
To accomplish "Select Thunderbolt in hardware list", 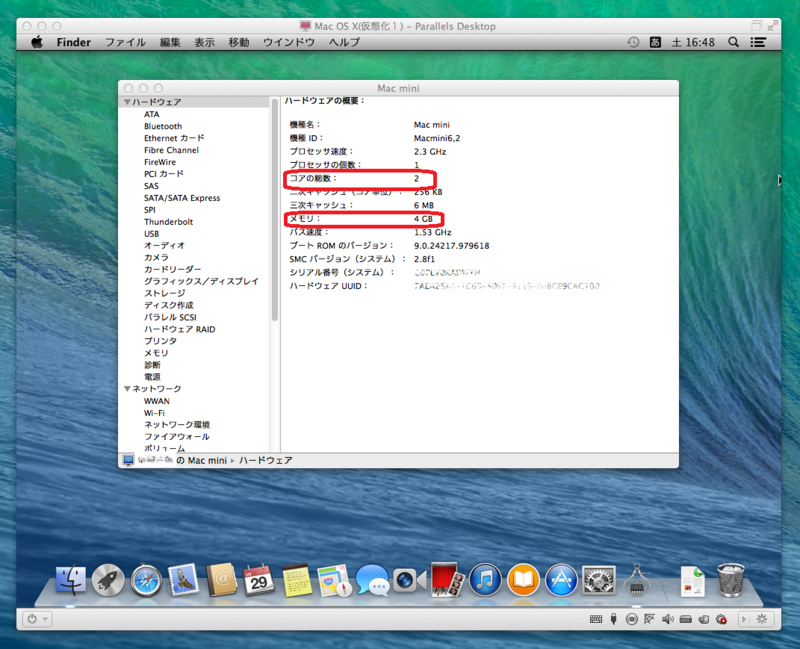I will point(168,222).
